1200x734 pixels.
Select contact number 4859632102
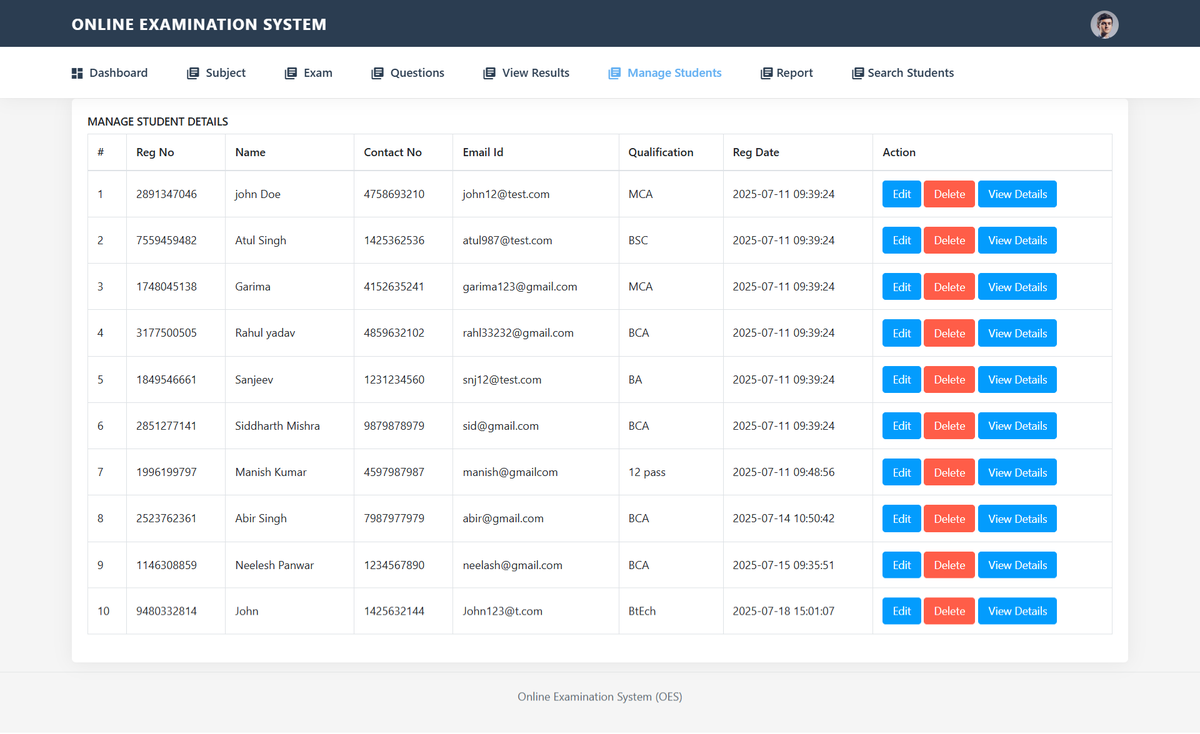pos(394,333)
